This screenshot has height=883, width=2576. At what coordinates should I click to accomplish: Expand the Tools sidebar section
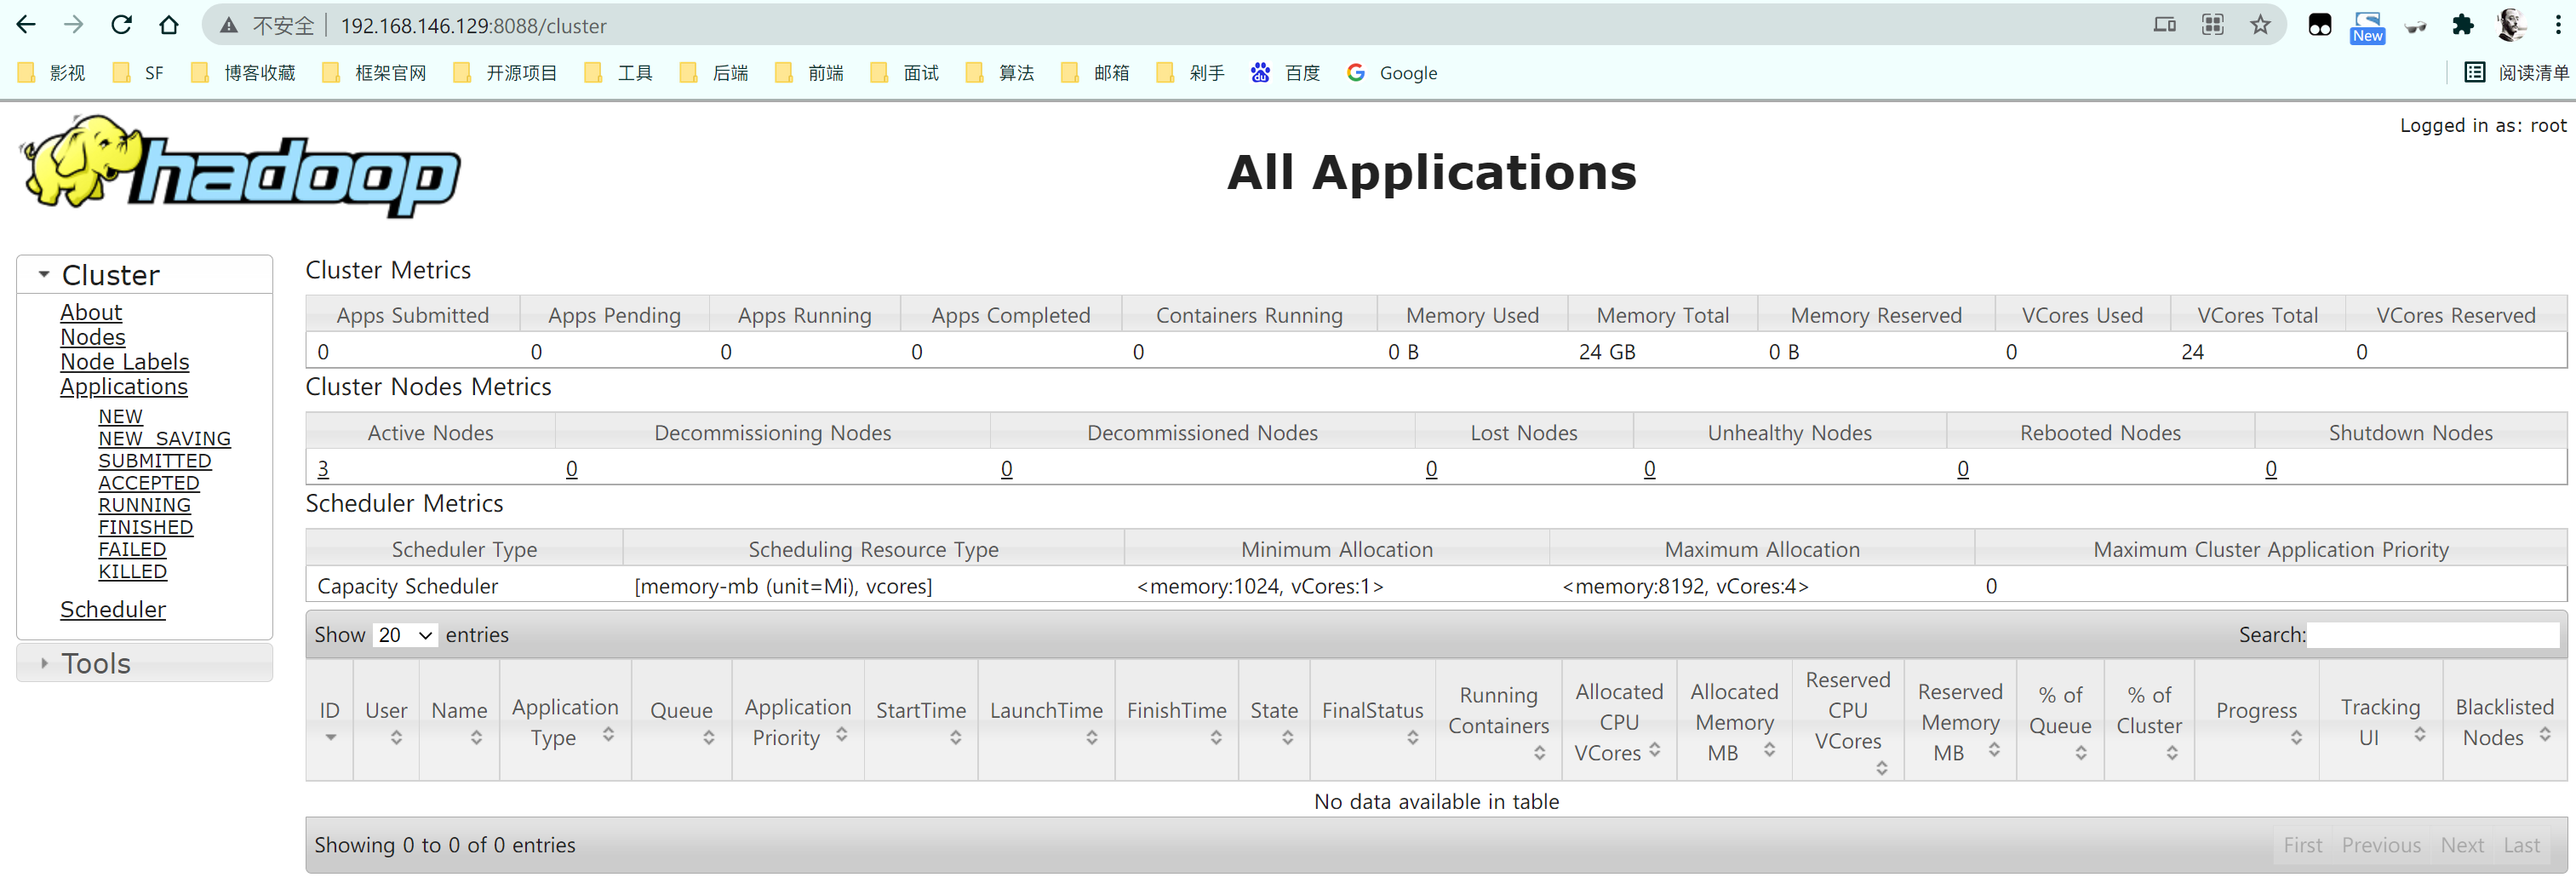(x=44, y=663)
